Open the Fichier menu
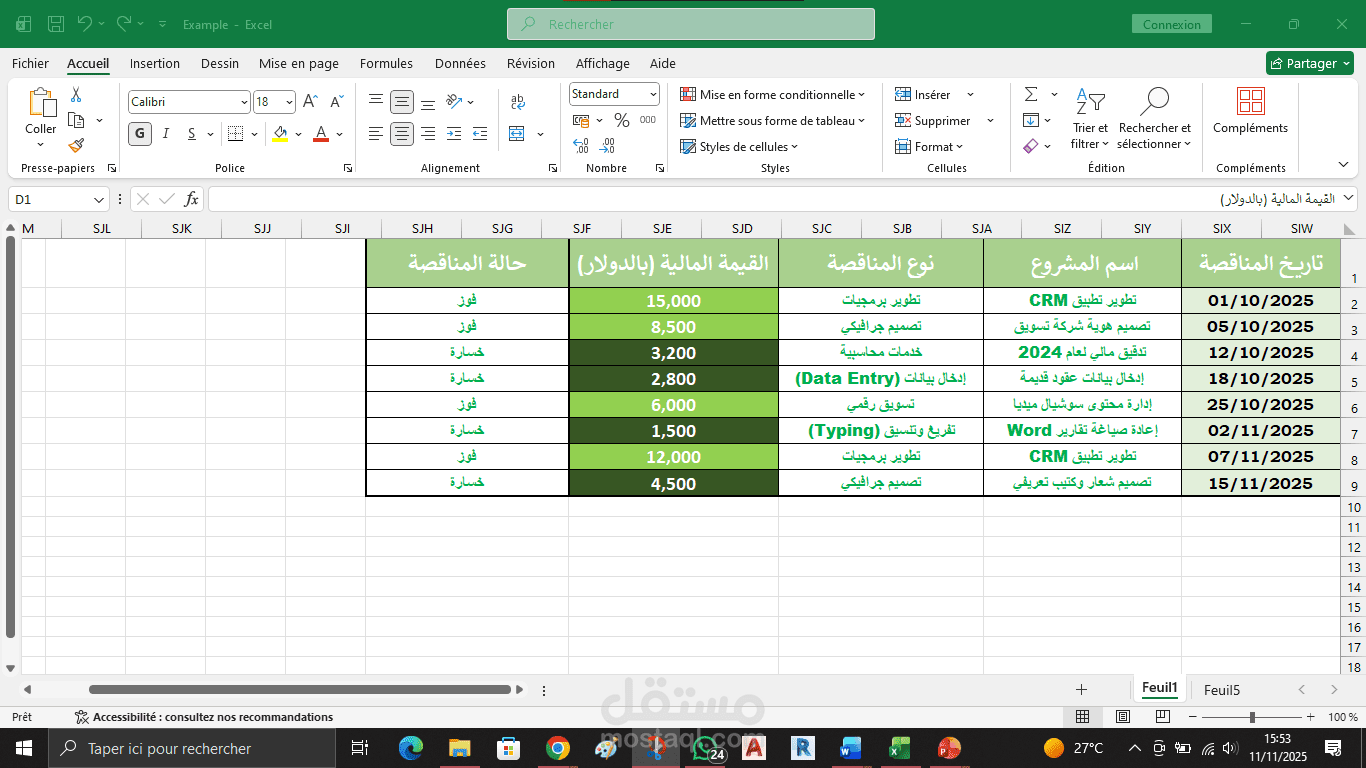Viewport: 1366px width, 768px height. click(x=30, y=63)
